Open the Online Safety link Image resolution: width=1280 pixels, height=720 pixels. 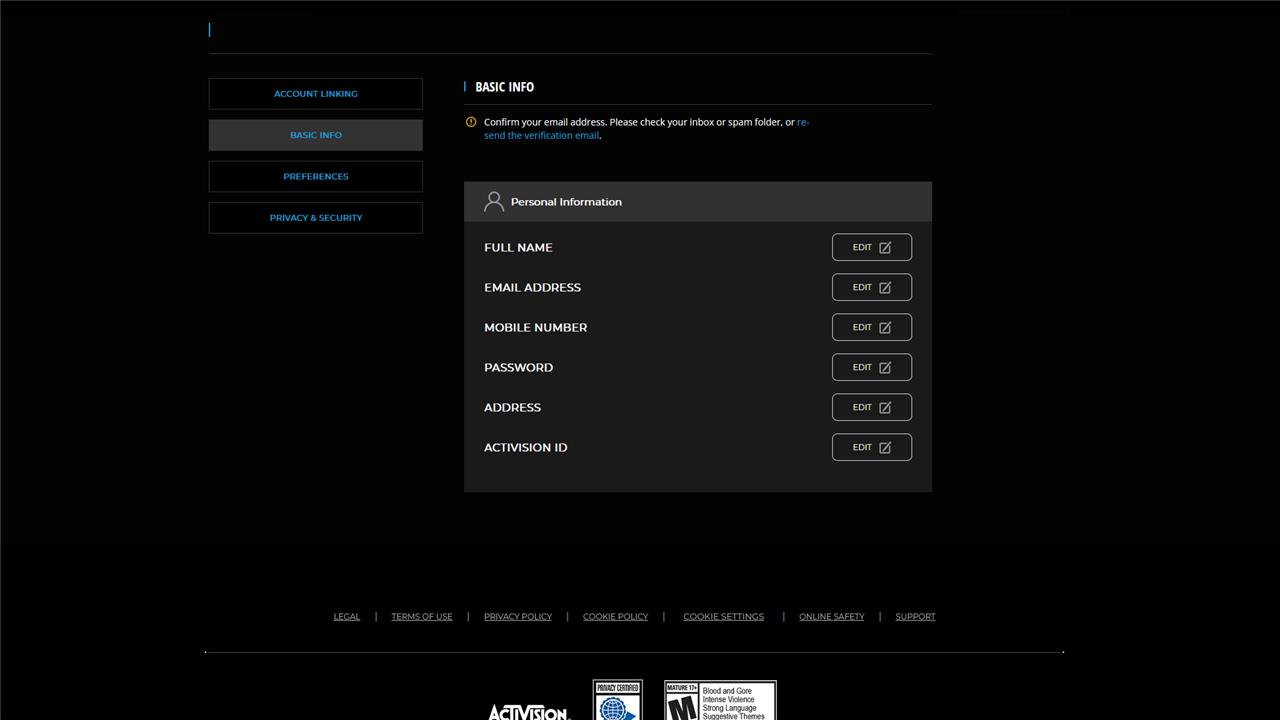831,617
